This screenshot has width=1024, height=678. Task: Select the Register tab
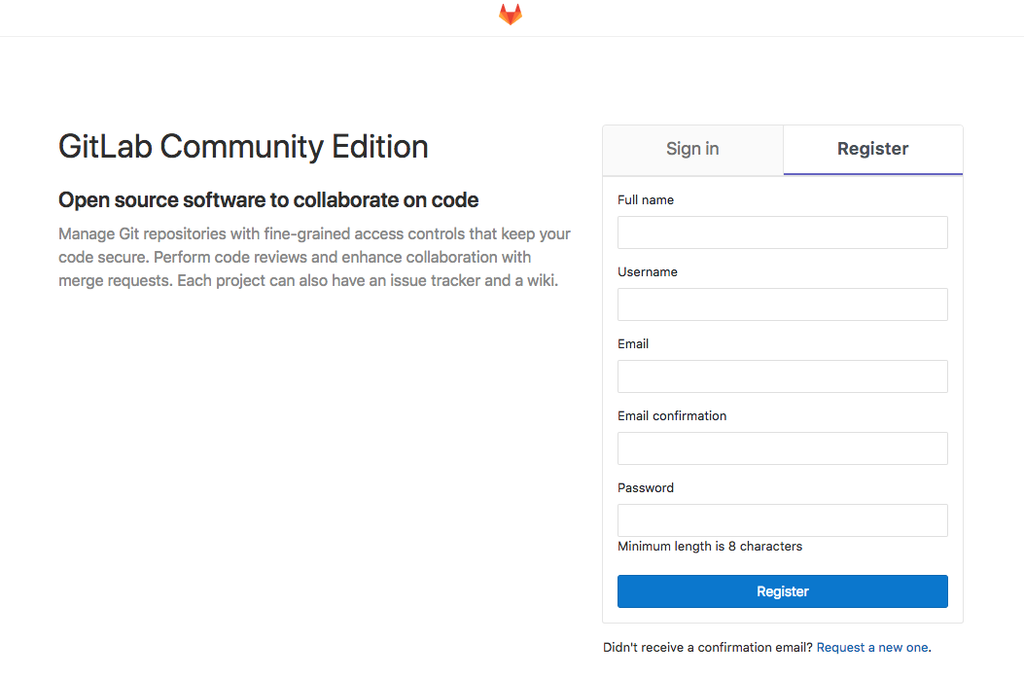click(872, 150)
